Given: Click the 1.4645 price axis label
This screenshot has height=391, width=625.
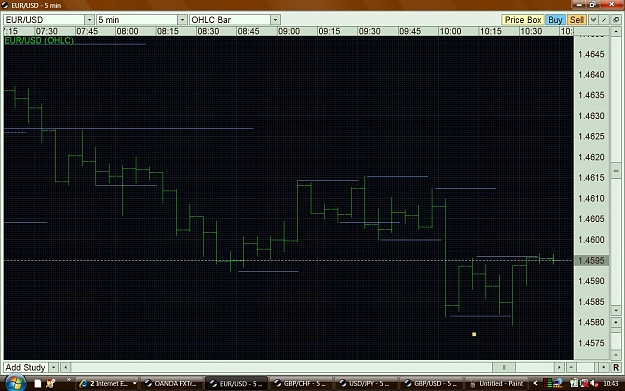Looking at the screenshot, I should 591,54.
